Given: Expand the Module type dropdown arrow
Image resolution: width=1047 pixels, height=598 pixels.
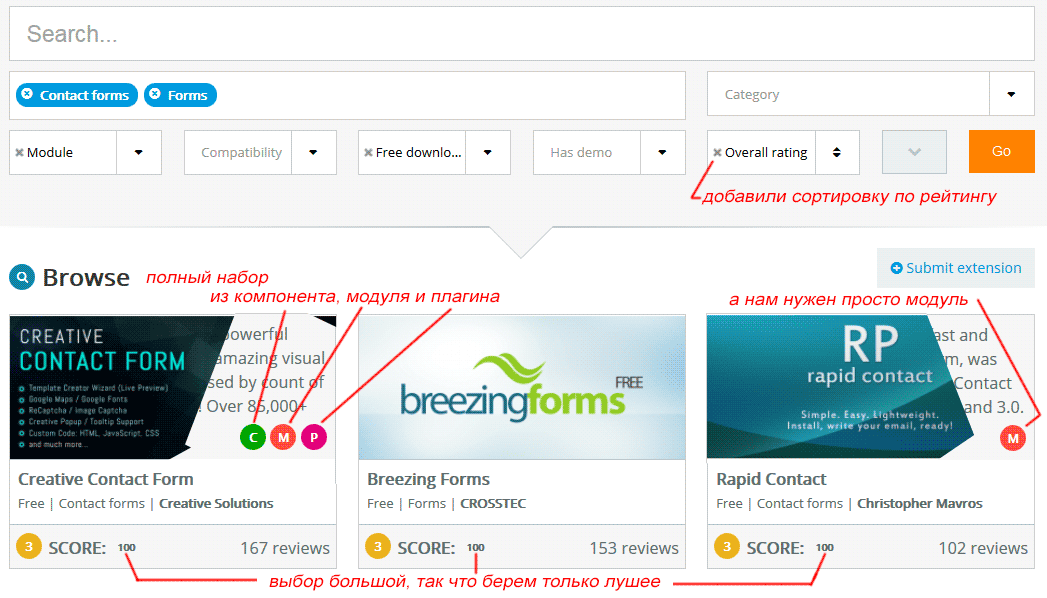Looking at the screenshot, I should pos(139,153).
